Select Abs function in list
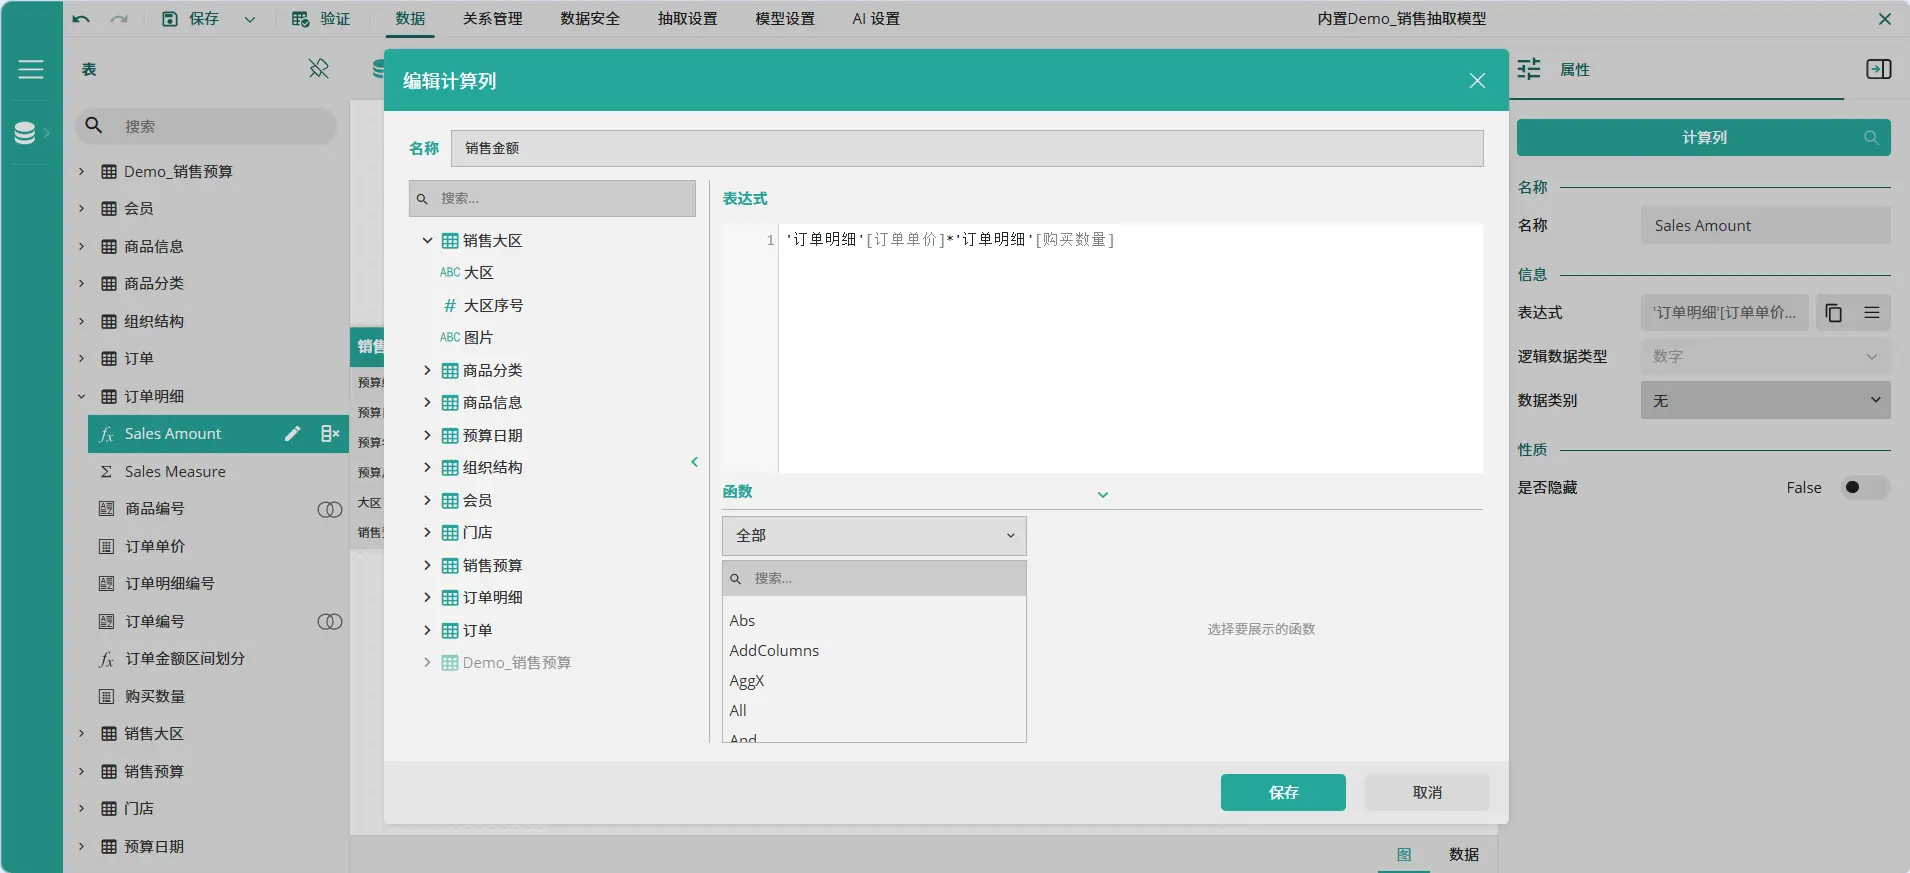Viewport: 1910px width, 873px height. tap(742, 620)
